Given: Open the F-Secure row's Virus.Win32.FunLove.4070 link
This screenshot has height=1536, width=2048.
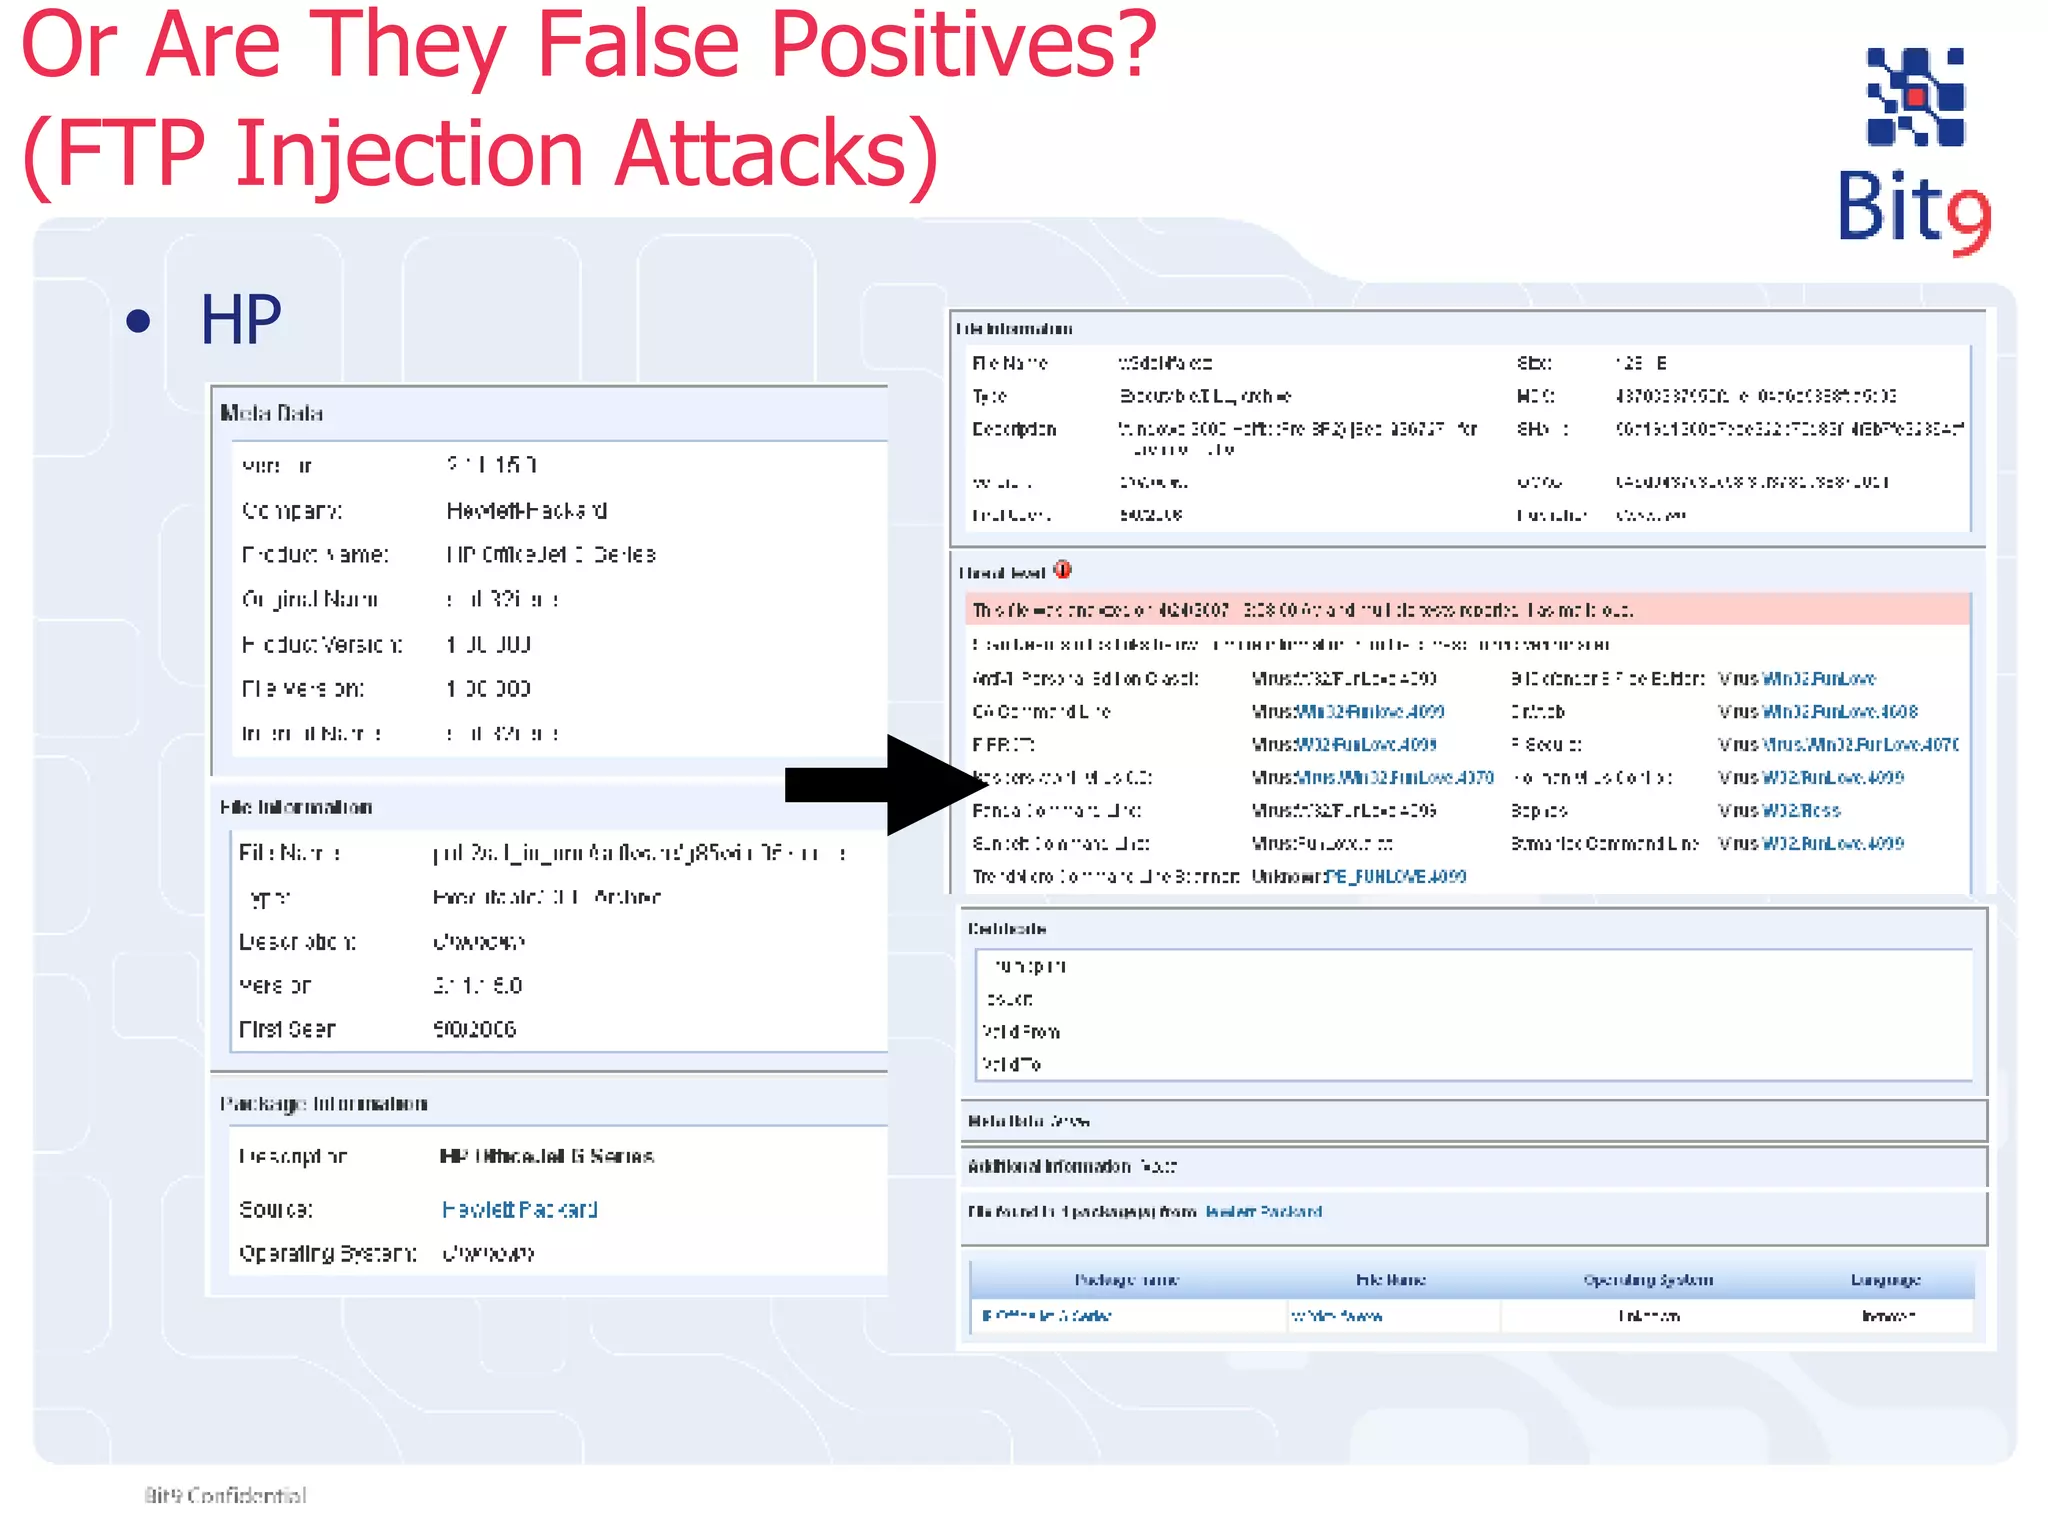Looking at the screenshot, I should pyautogui.click(x=1860, y=744).
